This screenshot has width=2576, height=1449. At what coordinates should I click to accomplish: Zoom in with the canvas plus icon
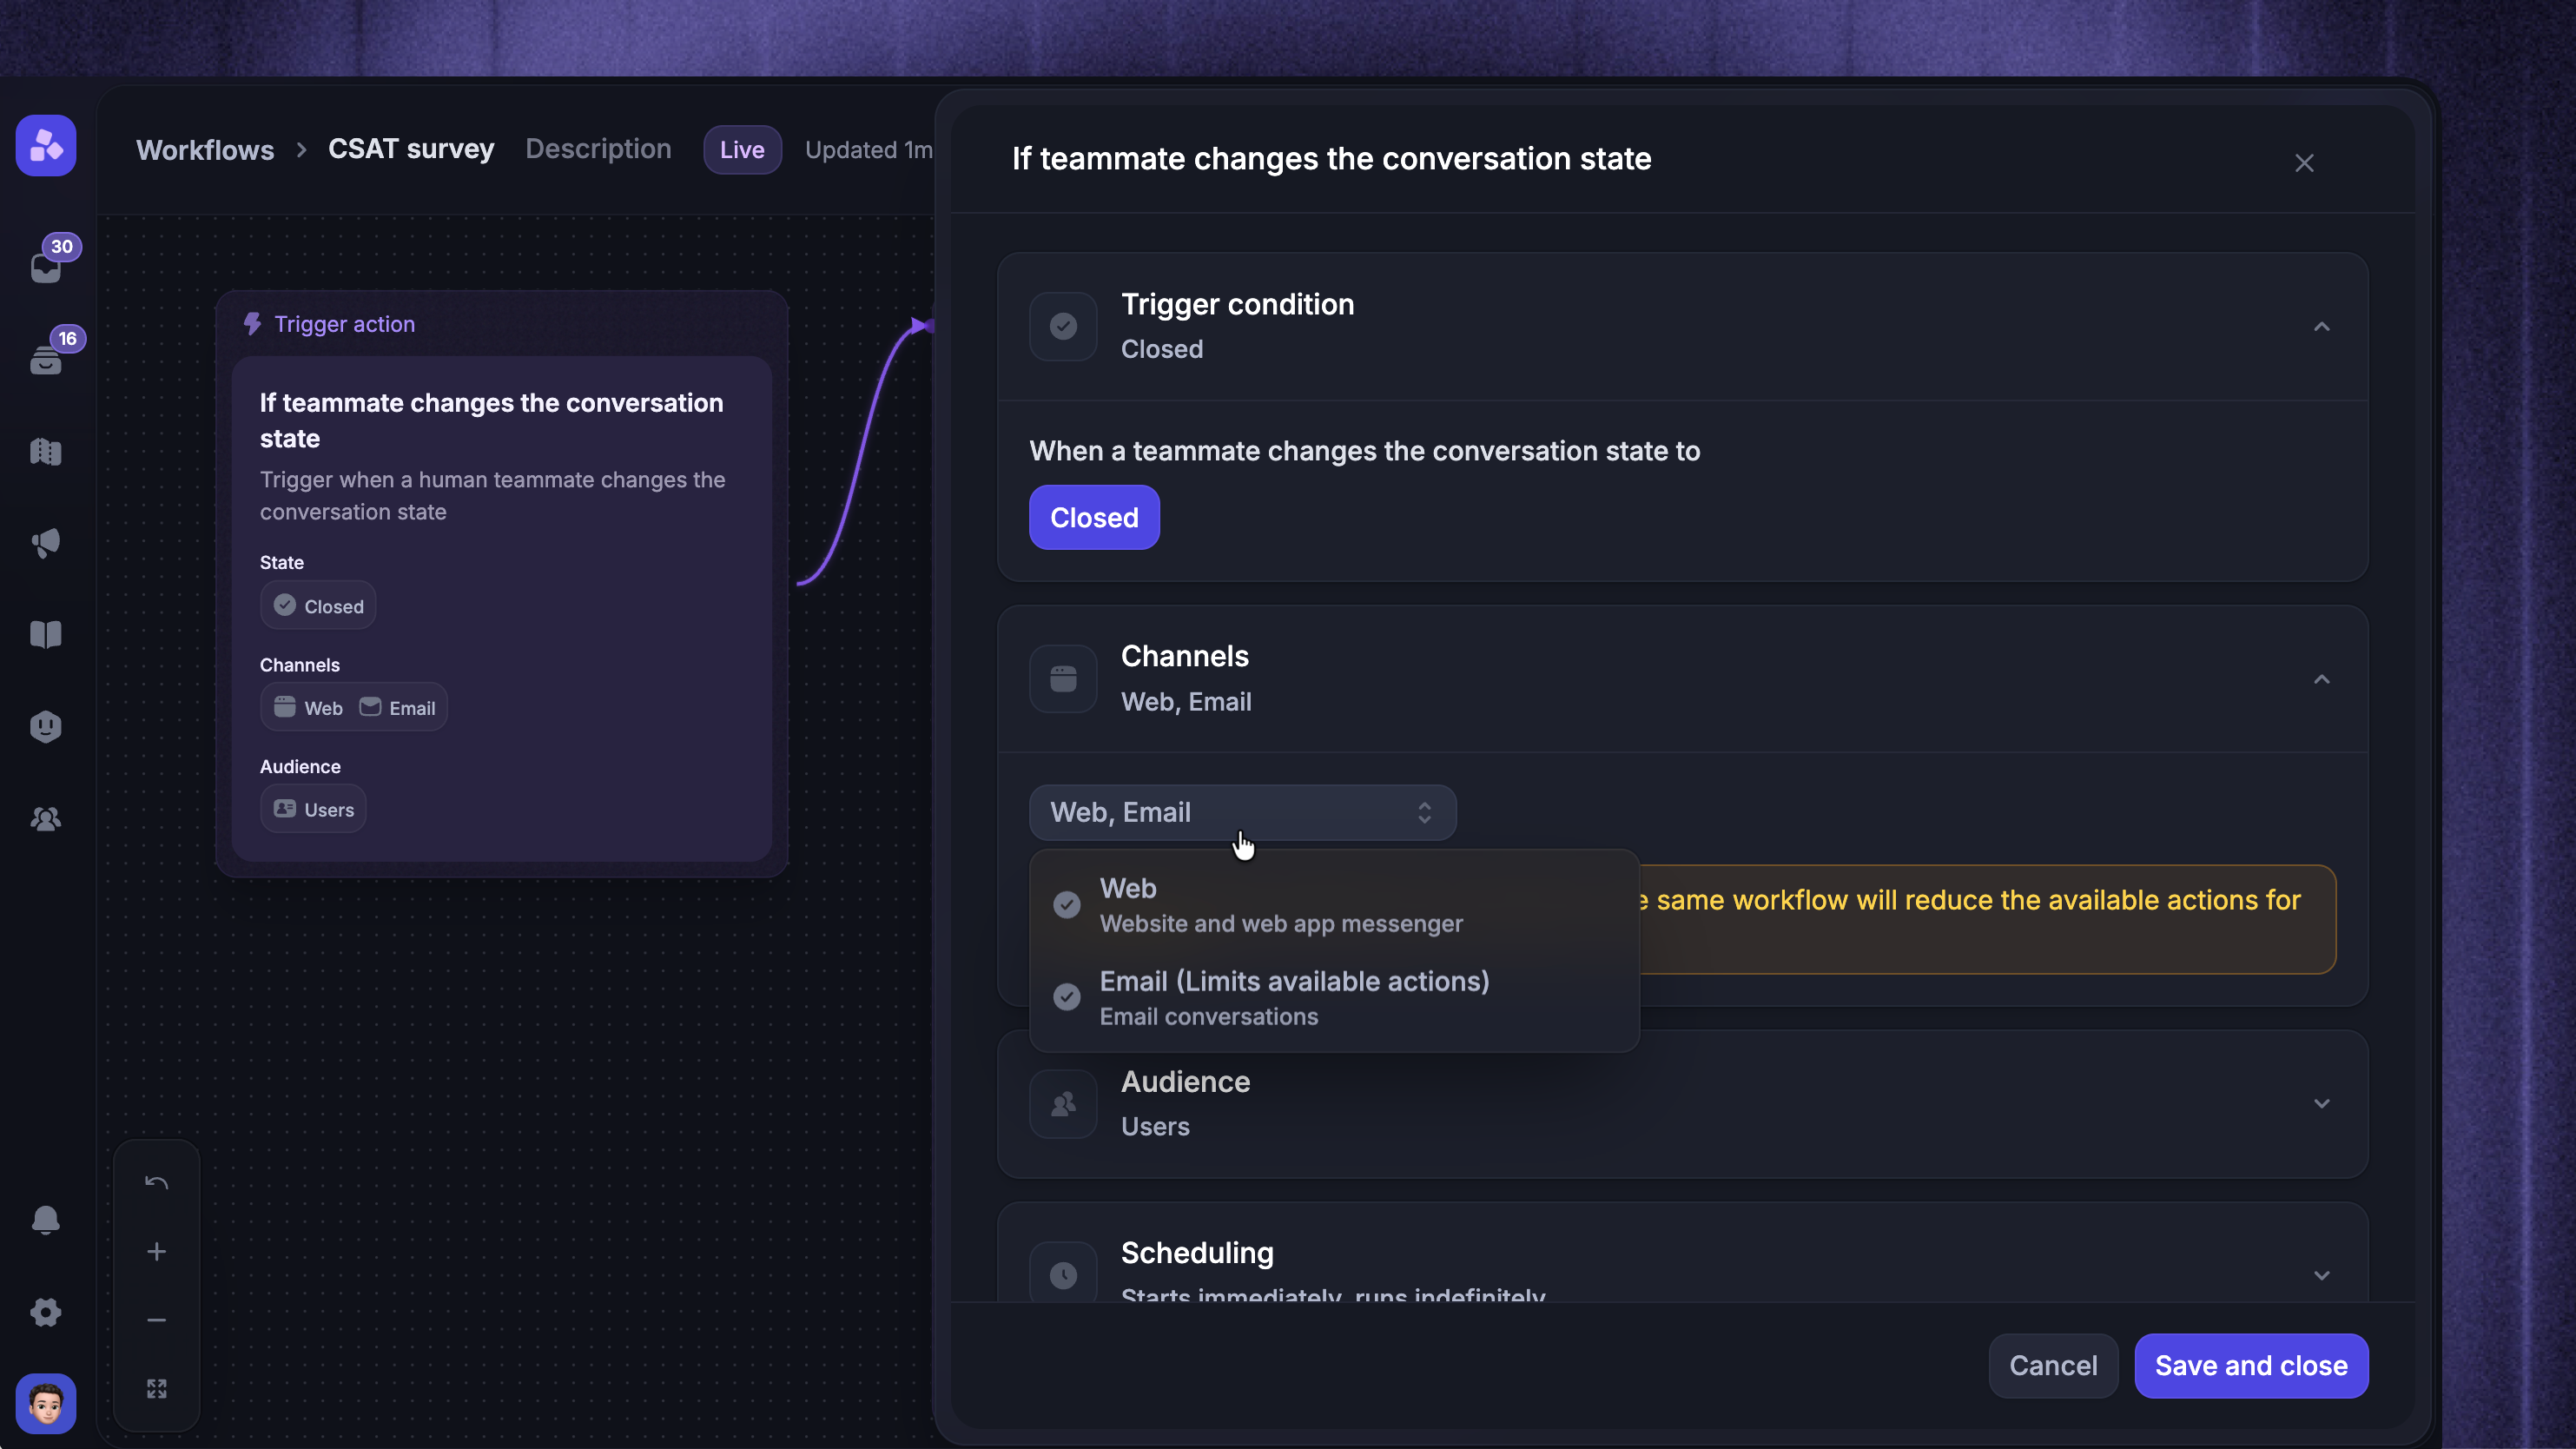157,1251
